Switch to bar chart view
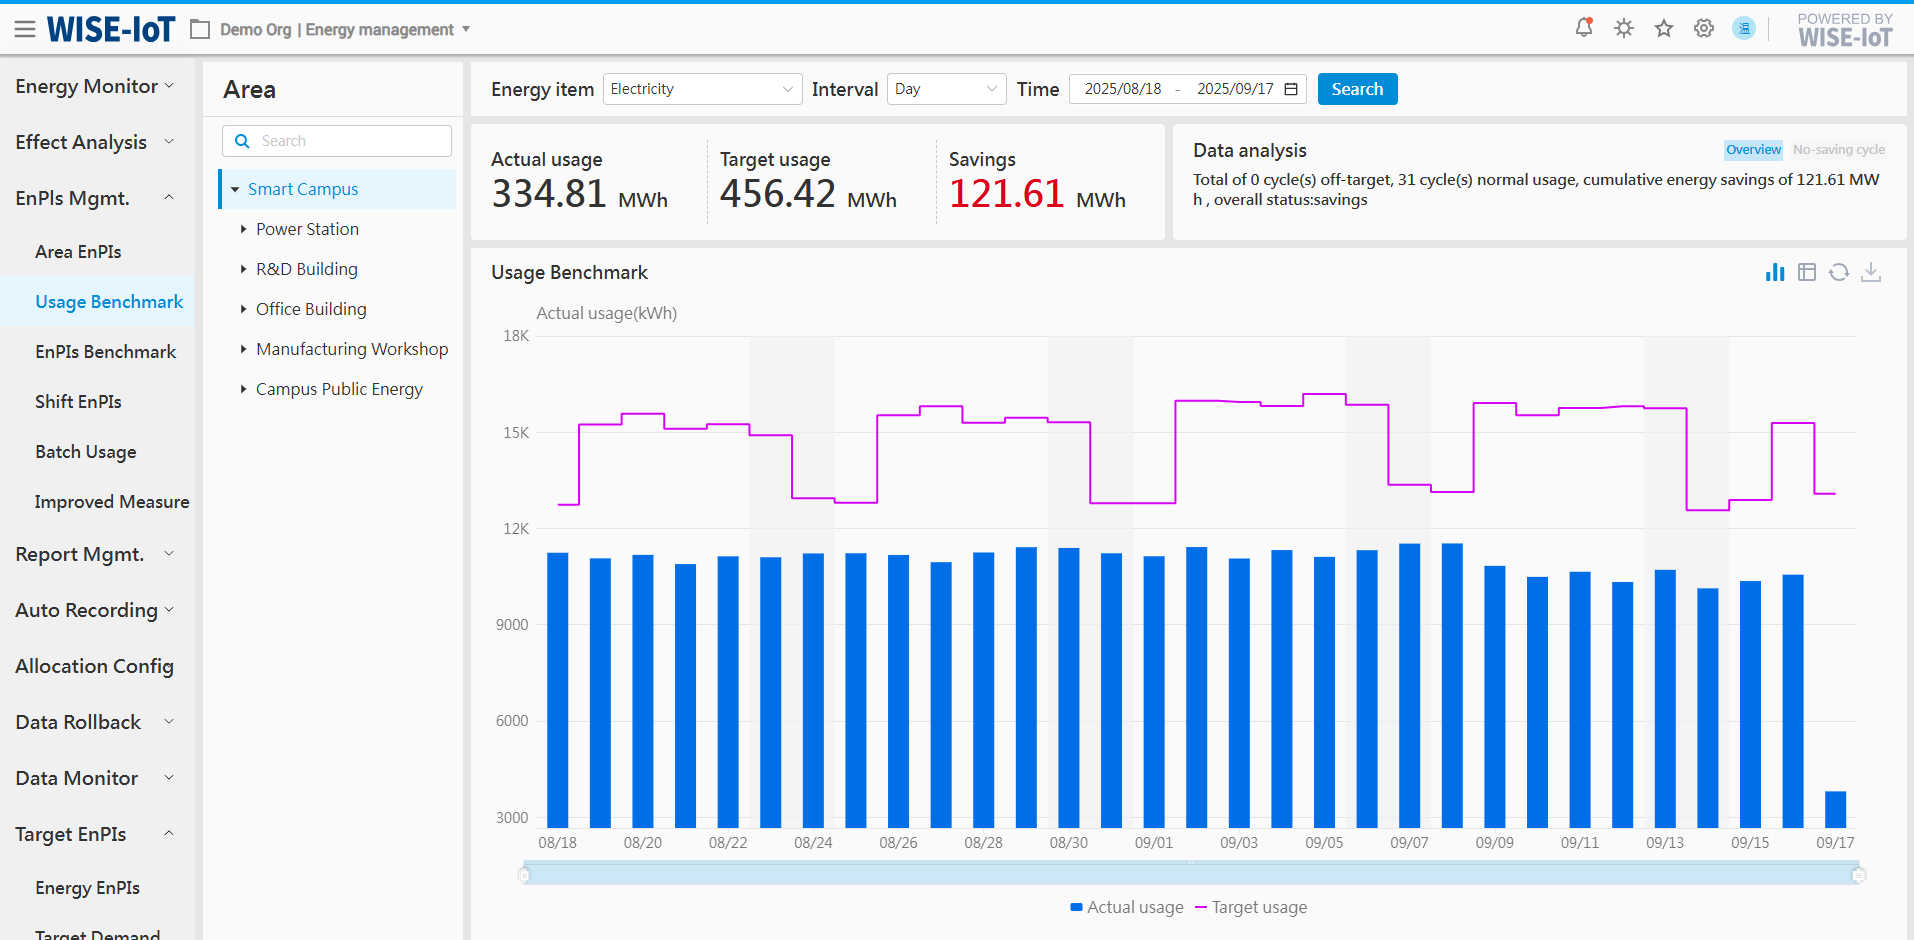Viewport: 1914px width, 940px height. click(x=1775, y=272)
